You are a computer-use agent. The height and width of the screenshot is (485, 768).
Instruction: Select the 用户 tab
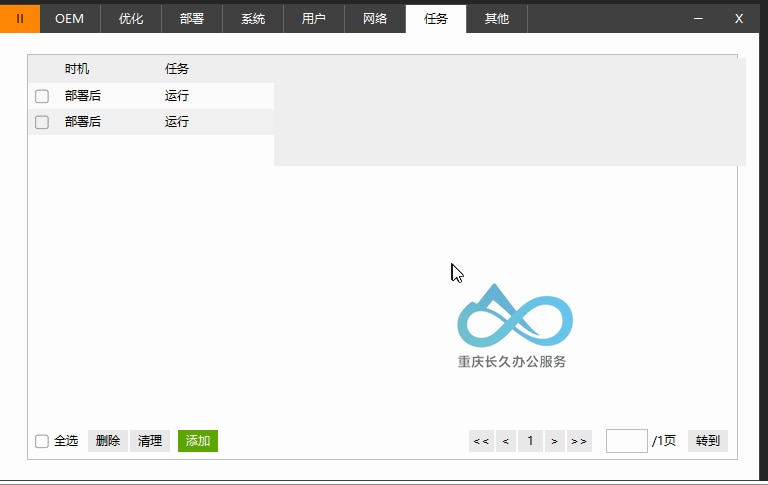[x=314, y=19]
